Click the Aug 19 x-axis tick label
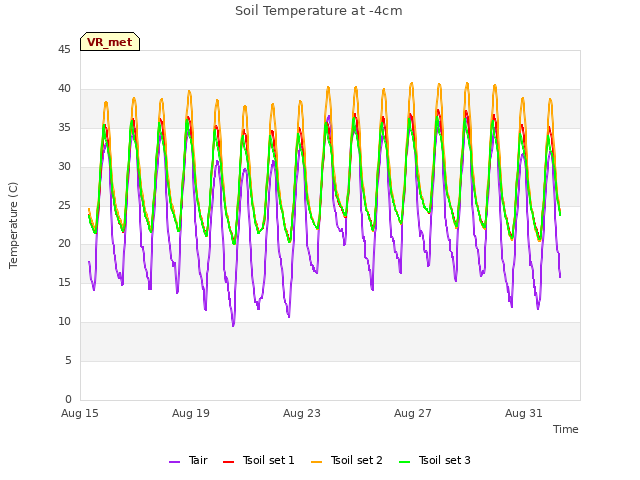The height and width of the screenshot is (480, 640). [191, 413]
